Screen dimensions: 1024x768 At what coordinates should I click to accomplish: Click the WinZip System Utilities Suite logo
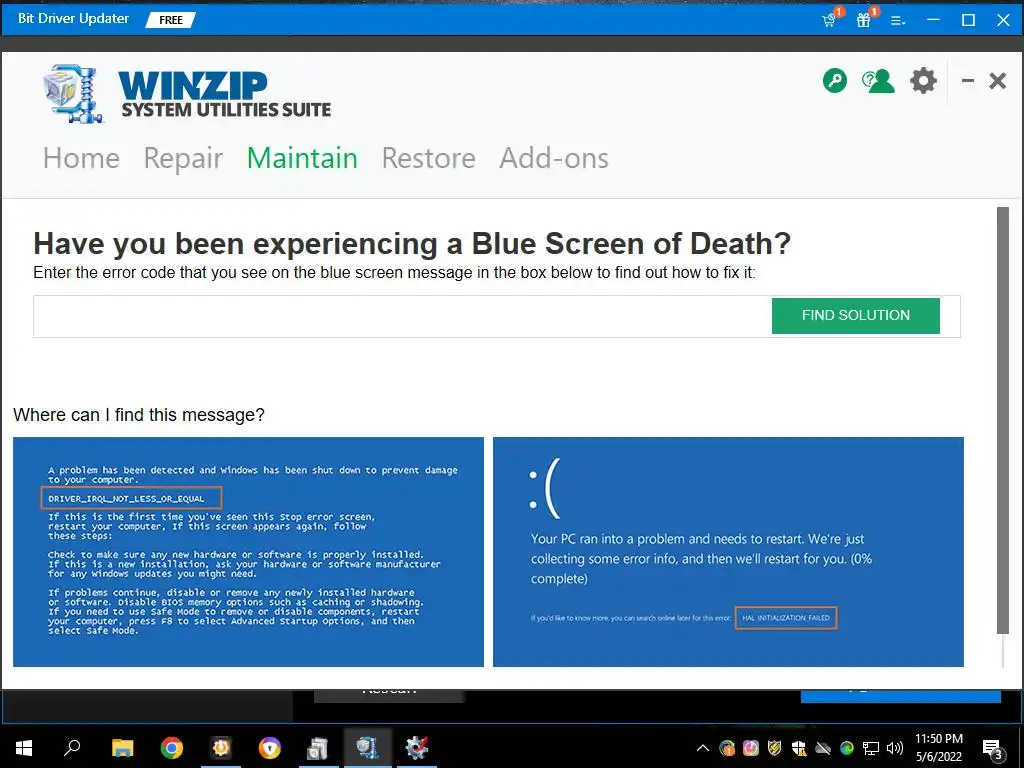pos(187,94)
